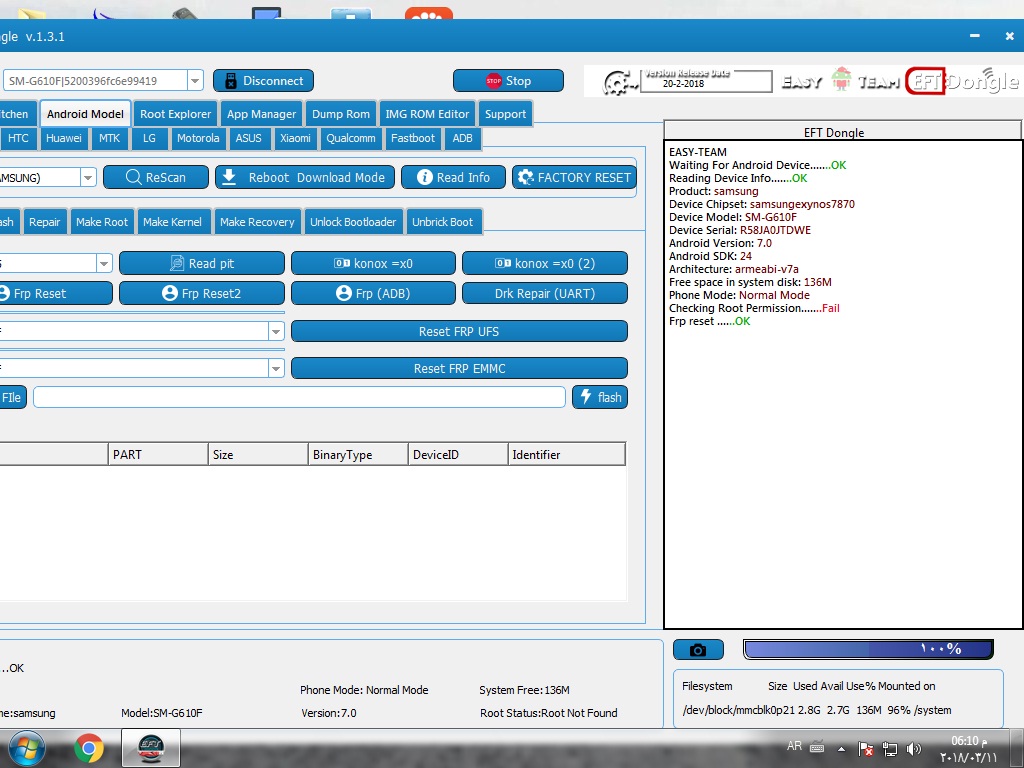
Task: Open the Support tab
Action: coord(505,114)
